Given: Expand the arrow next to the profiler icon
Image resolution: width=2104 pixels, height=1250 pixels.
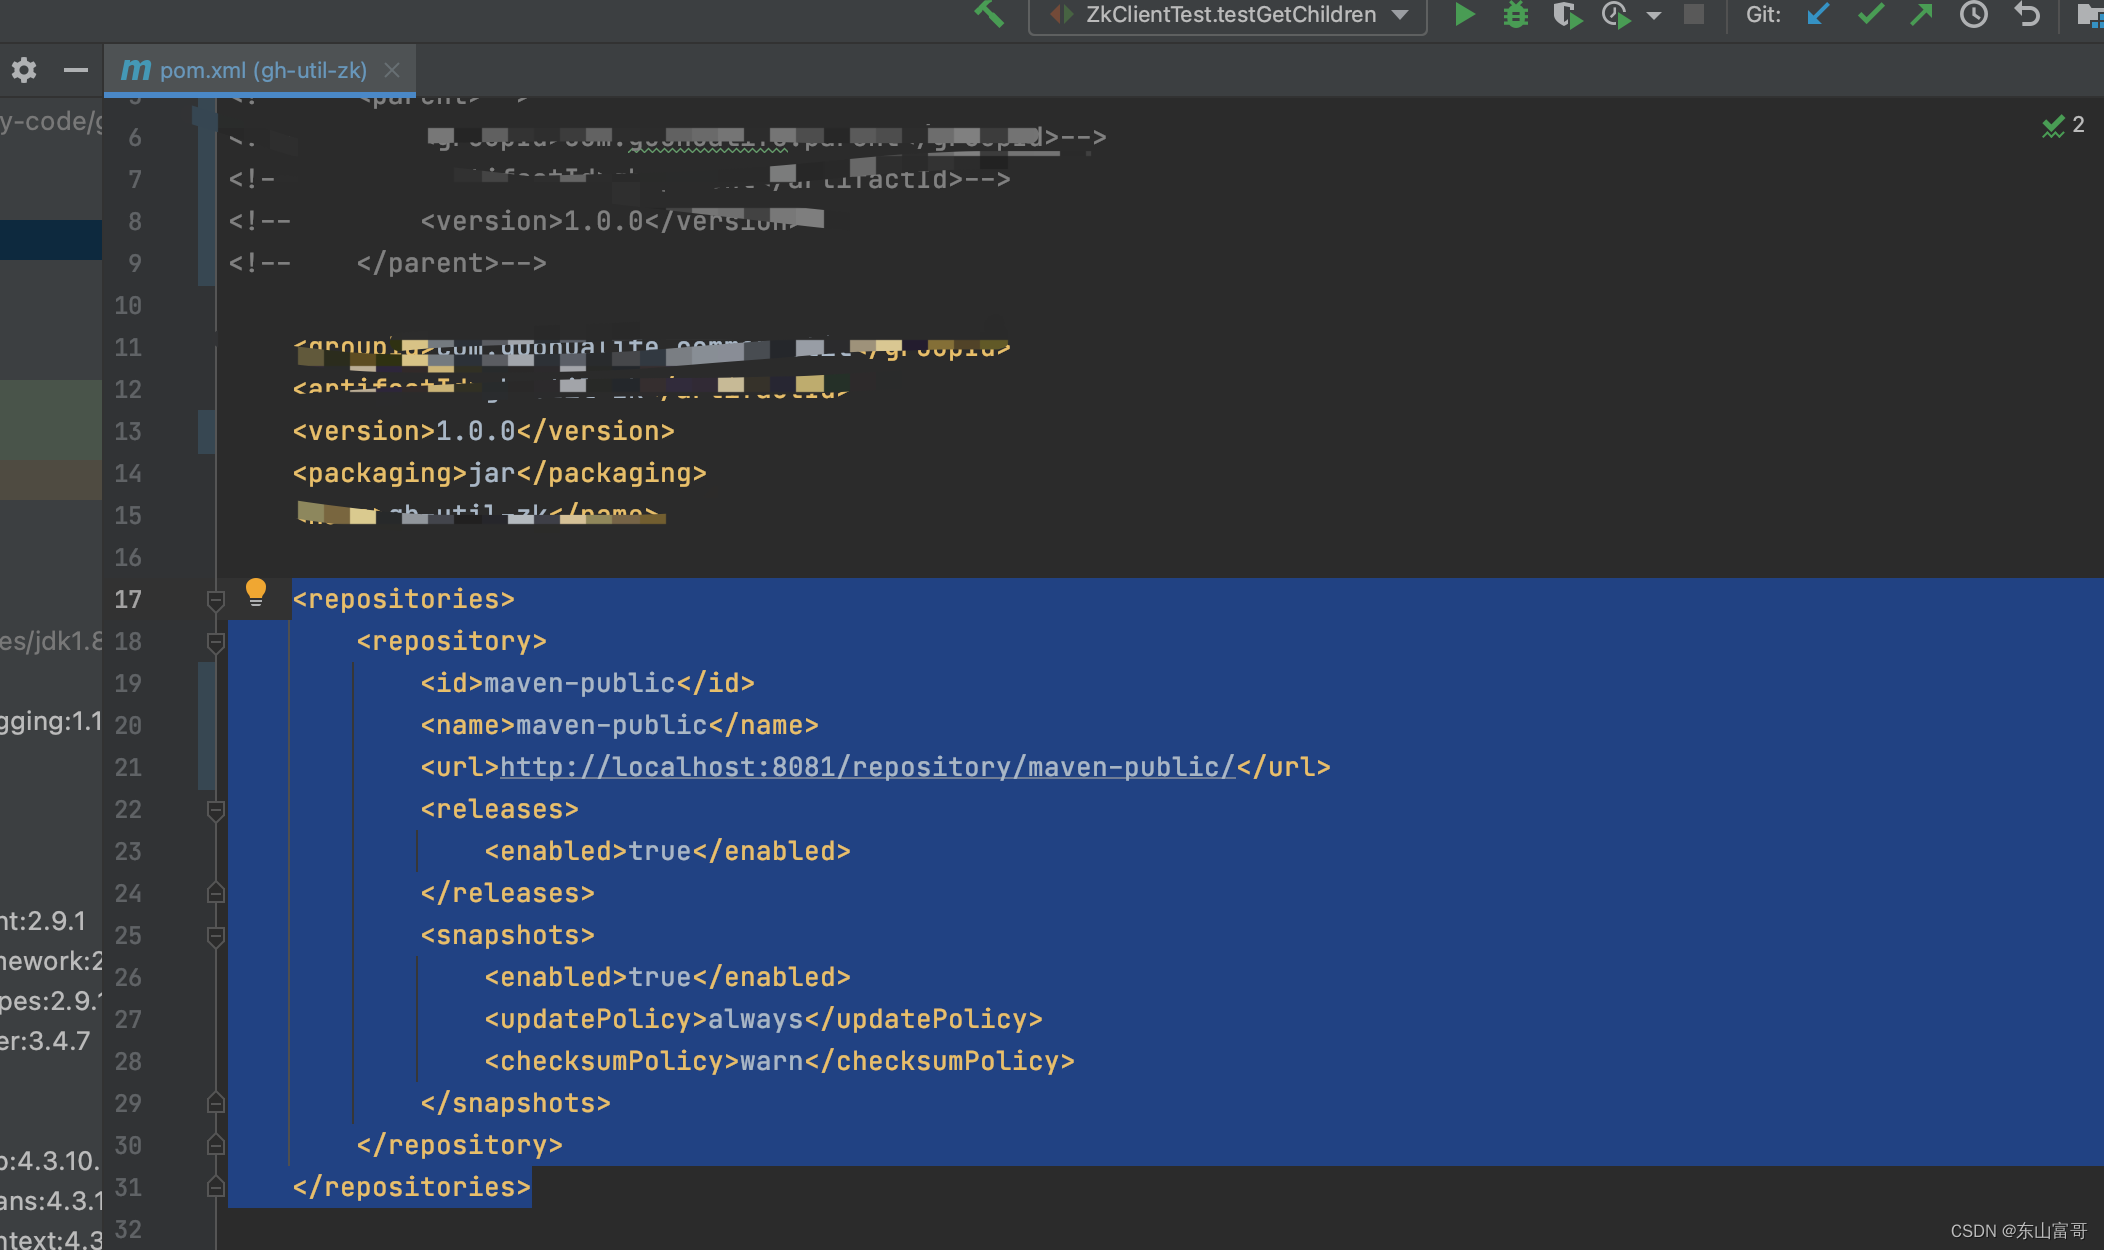Looking at the screenshot, I should coord(1654,15).
